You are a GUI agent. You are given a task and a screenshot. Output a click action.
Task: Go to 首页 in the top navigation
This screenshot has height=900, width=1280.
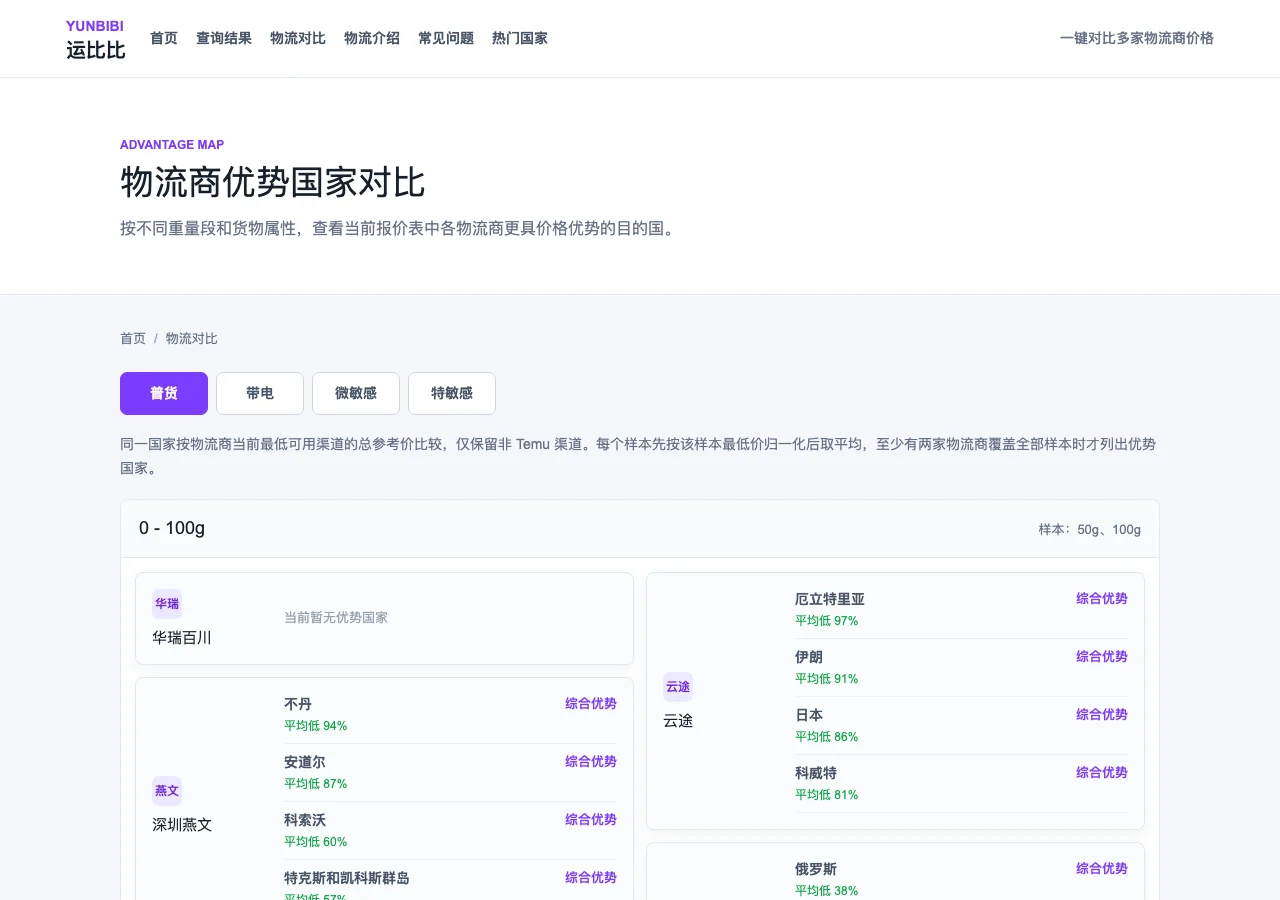pos(164,38)
